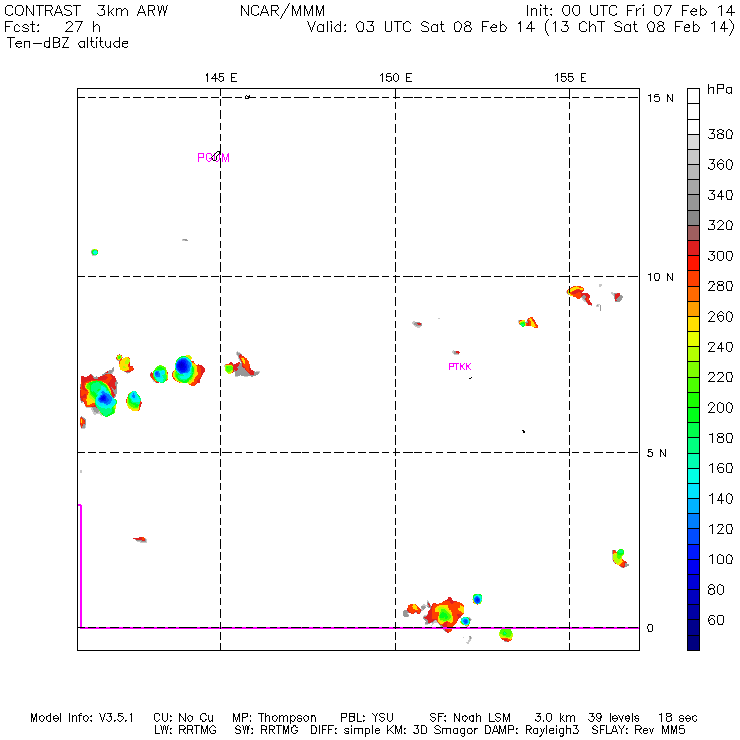
Task: Pick the yellow color bar segment beside 260
Action: coord(693,324)
